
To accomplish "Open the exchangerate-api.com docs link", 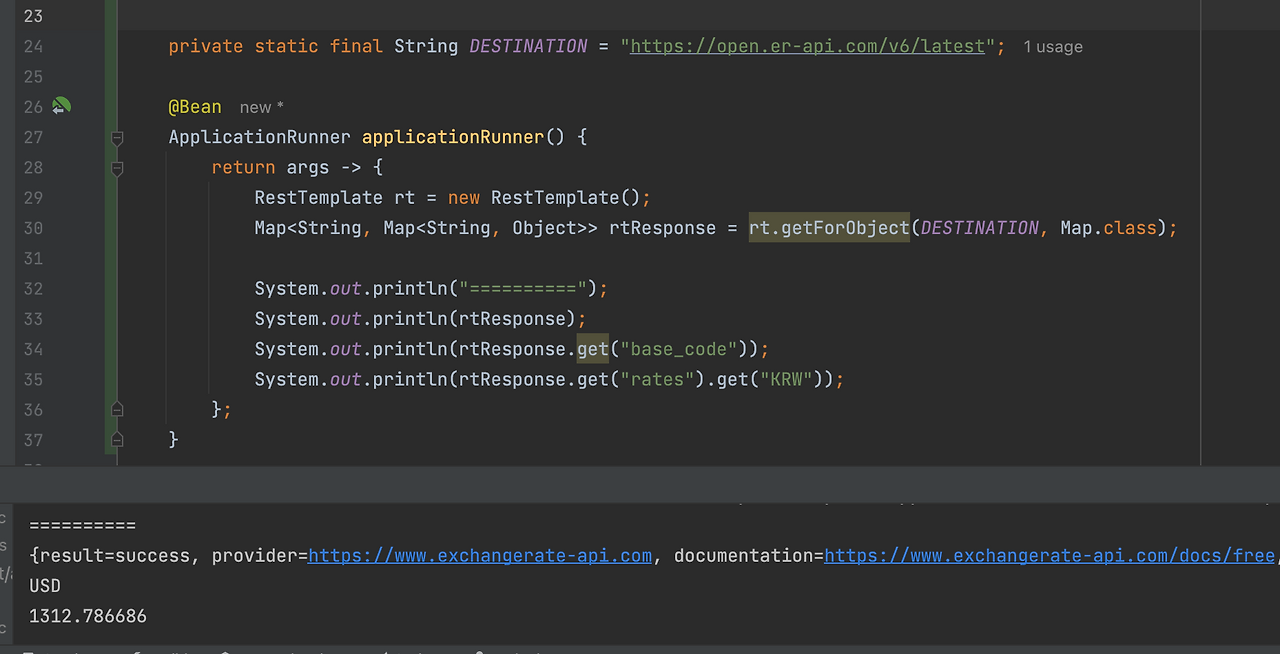I will pyautogui.click(x=1050, y=555).
